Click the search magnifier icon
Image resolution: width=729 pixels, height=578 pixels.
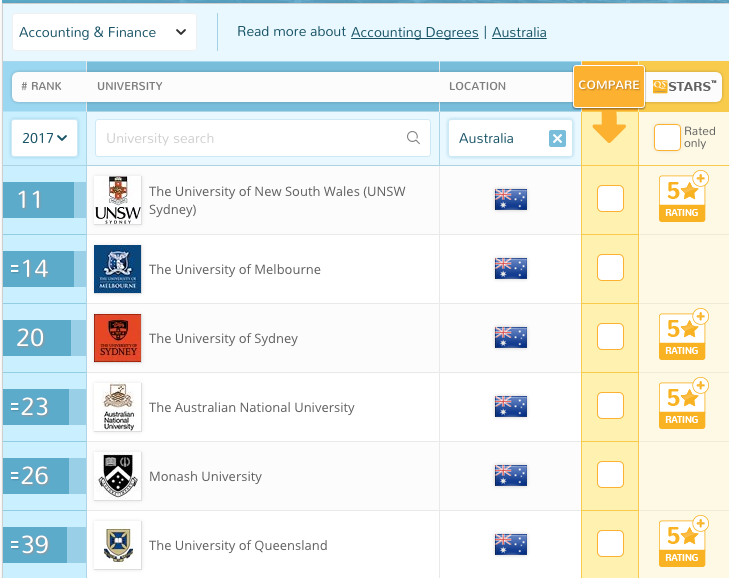coord(413,138)
